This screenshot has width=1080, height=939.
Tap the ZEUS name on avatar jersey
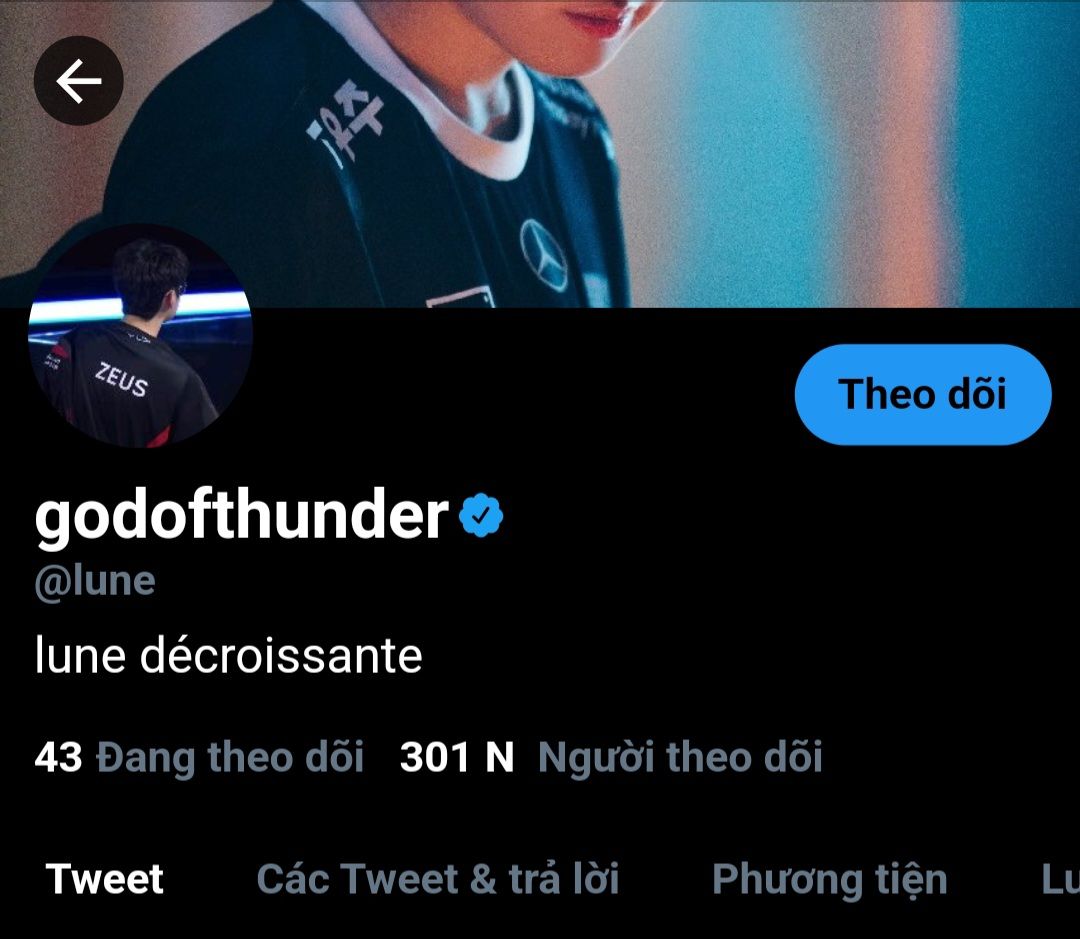click(121, 380)
